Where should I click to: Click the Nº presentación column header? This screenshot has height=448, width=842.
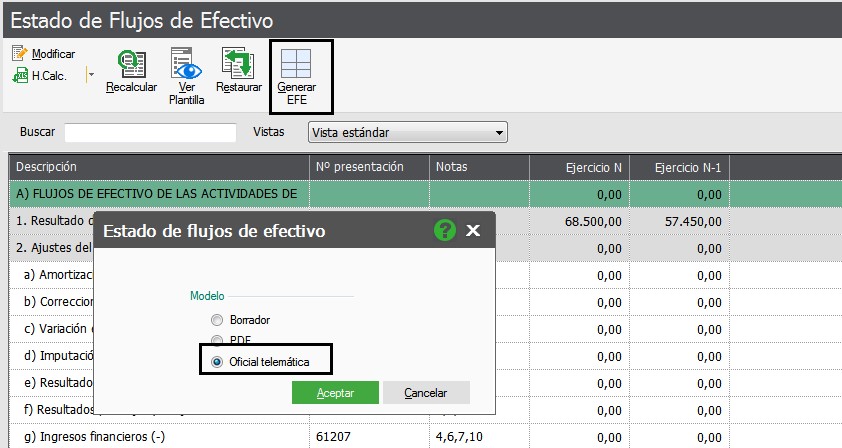[369, 167]
